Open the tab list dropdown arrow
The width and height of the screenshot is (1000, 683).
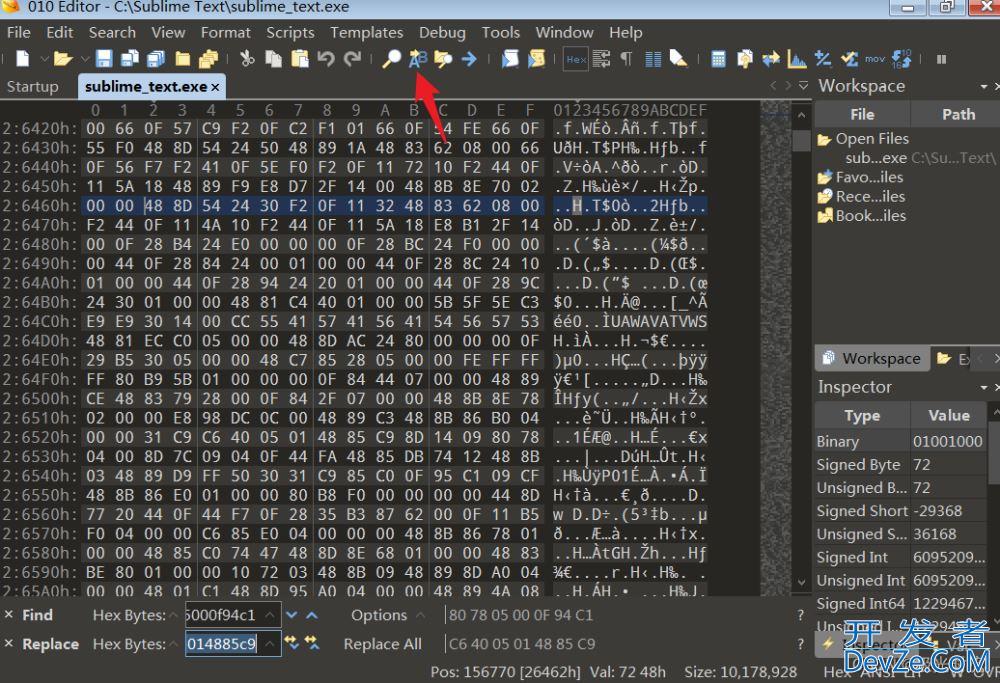[x=803, y=85]
